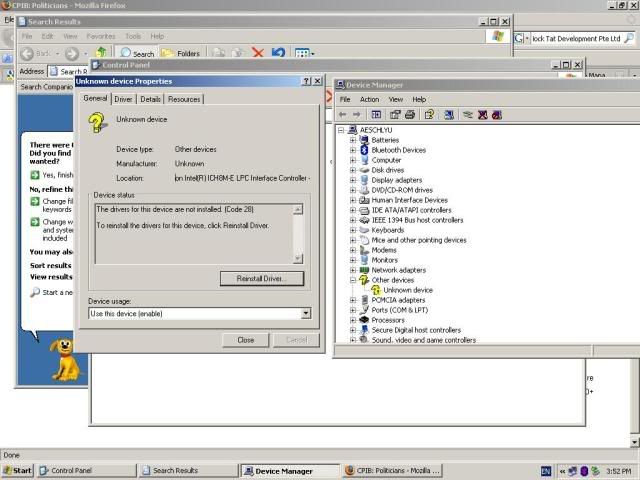The height and width of the screenshot is (480, 640).
Task: Click the Firefox search input field
Action: (576, 38)
